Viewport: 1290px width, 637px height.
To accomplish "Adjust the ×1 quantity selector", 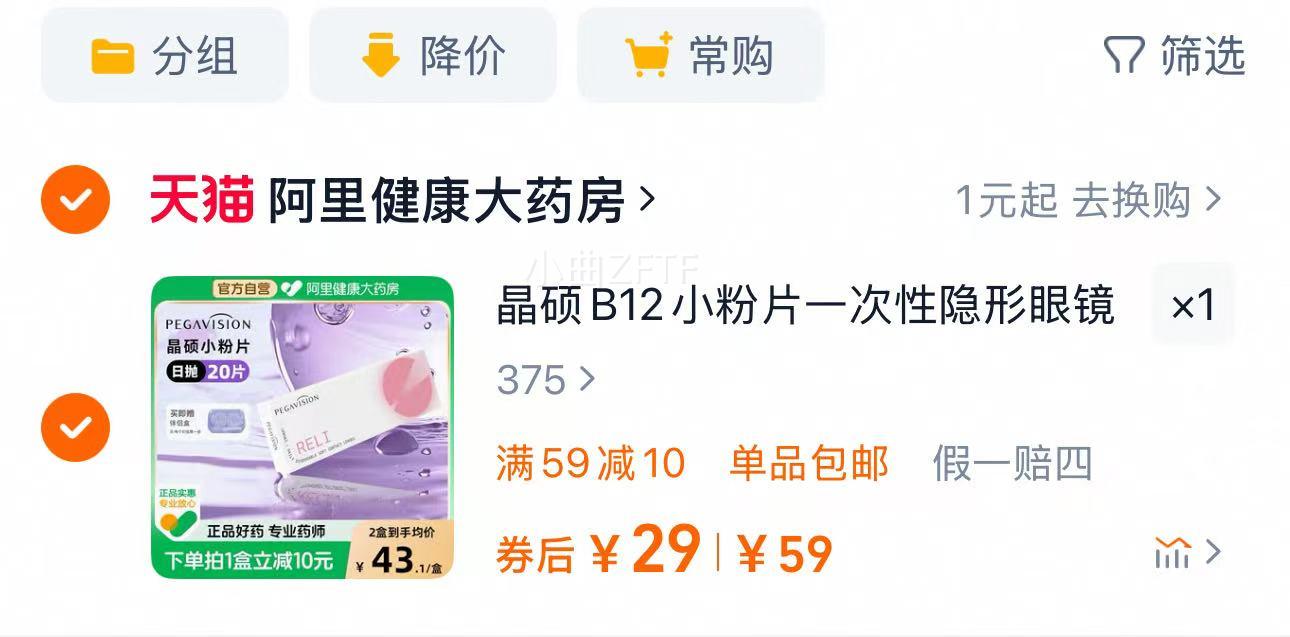I will pos(1193,305).
